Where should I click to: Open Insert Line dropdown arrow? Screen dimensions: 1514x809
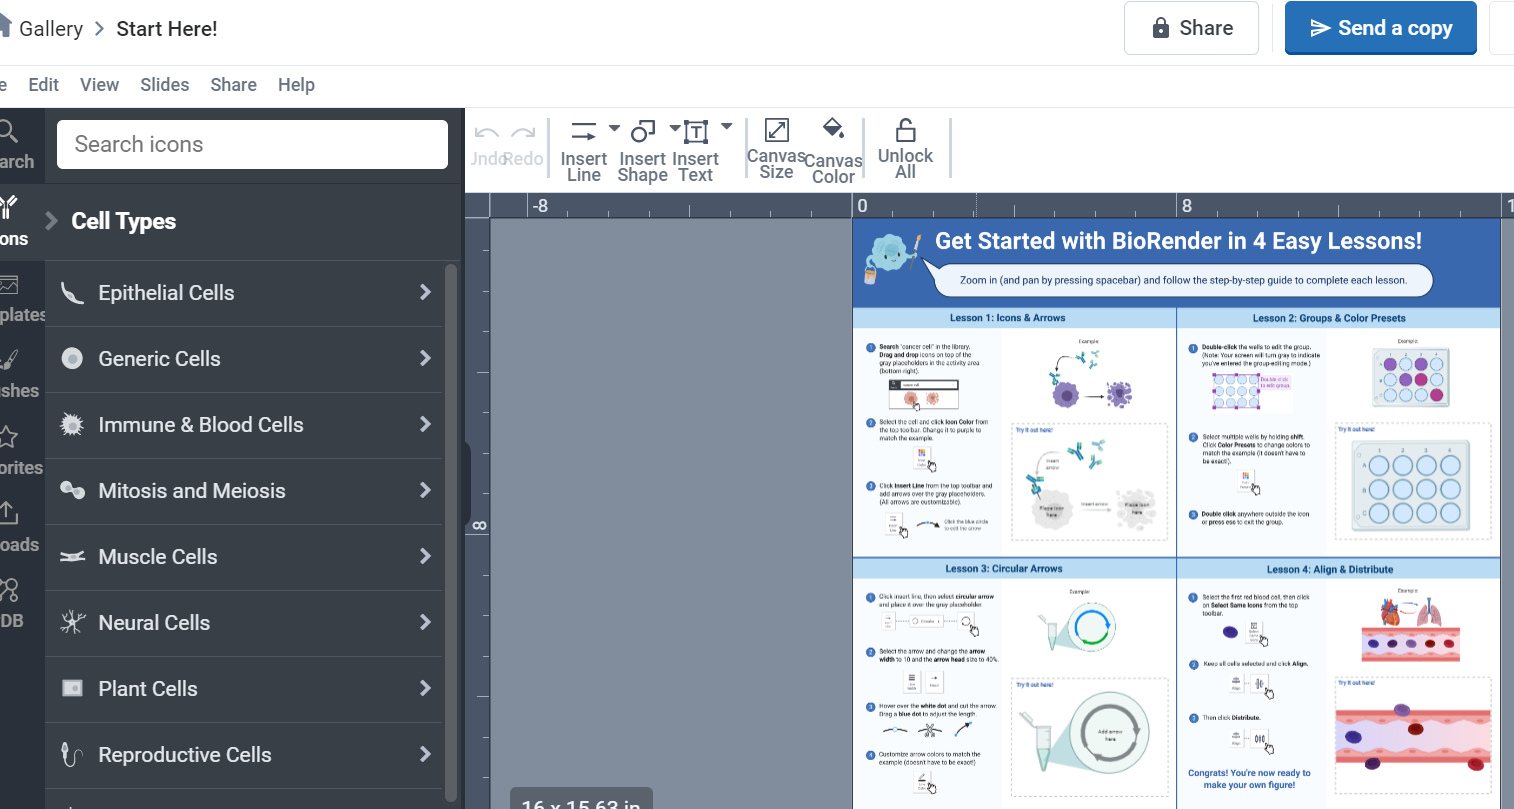[614, 128]
